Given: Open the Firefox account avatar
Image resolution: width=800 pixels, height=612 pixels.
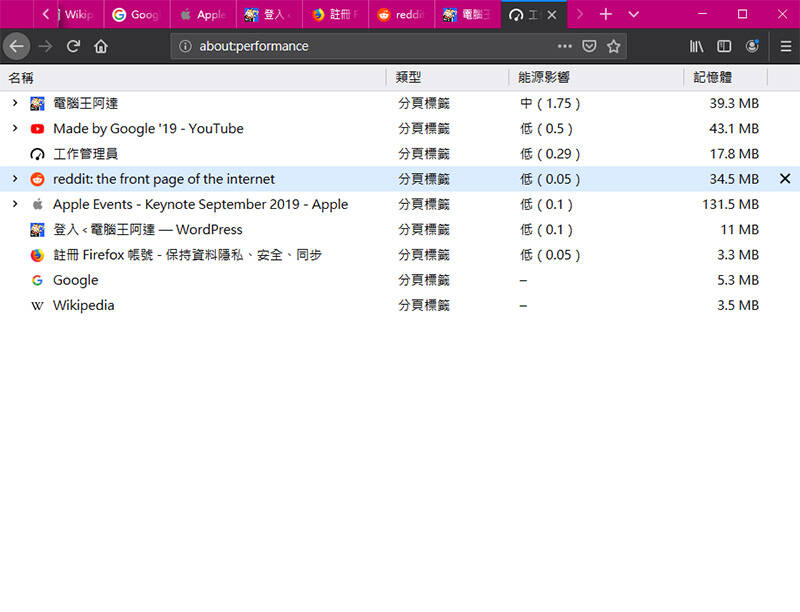Looking at the screenshot, I should pos(752,46).
